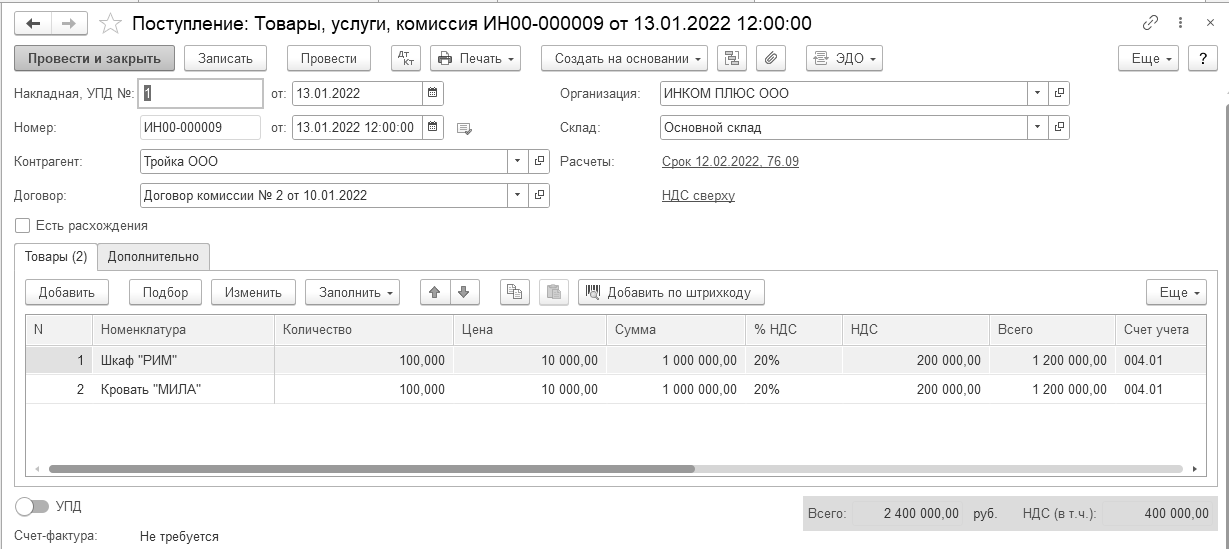1229x549 pixels.
Task: Open Склад record with open icon
Action: (1060, 128)
